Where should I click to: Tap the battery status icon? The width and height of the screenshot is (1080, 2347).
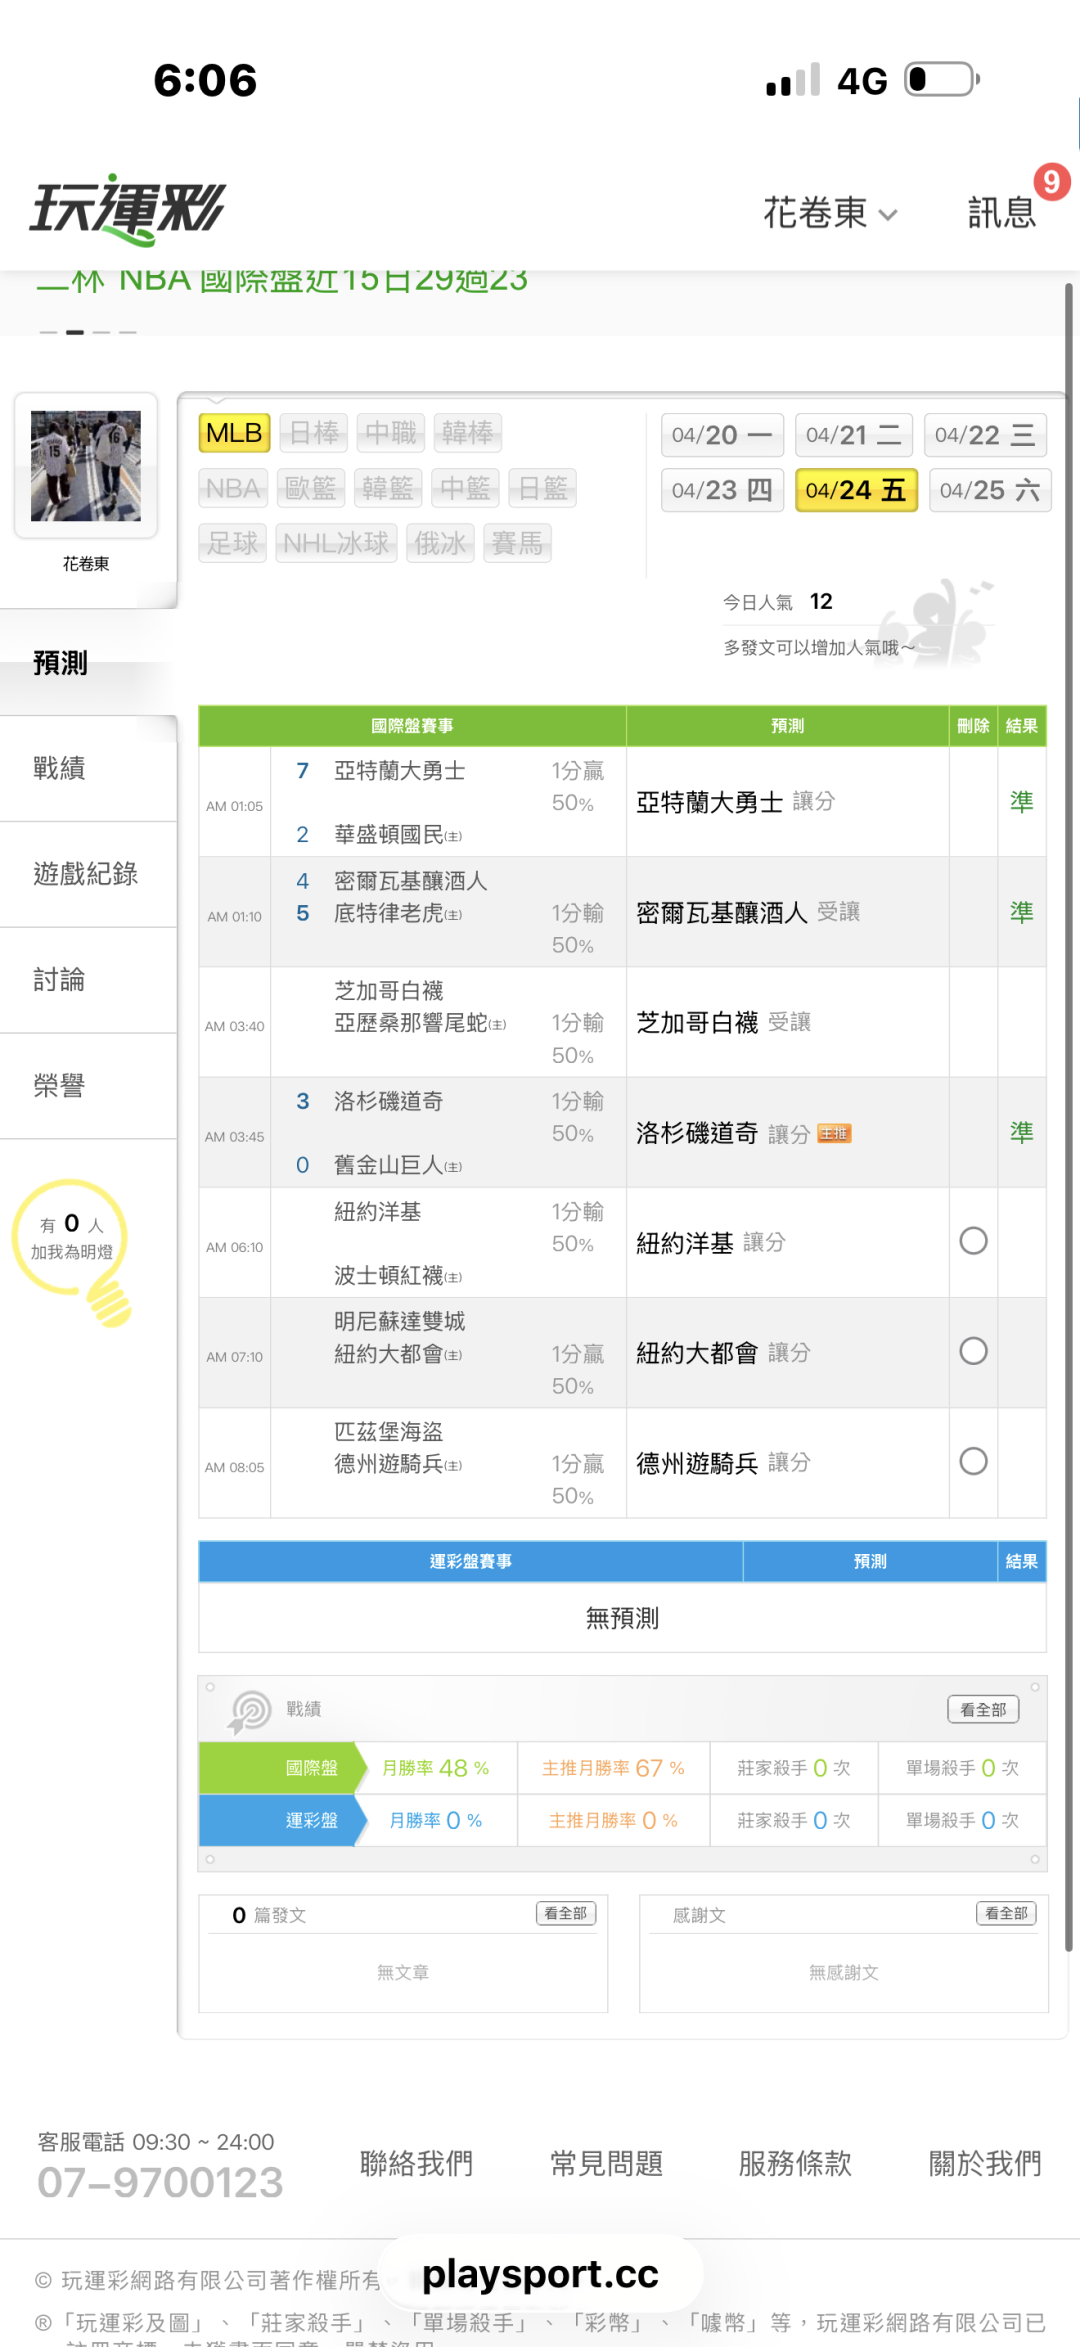(x=941, y=80)
